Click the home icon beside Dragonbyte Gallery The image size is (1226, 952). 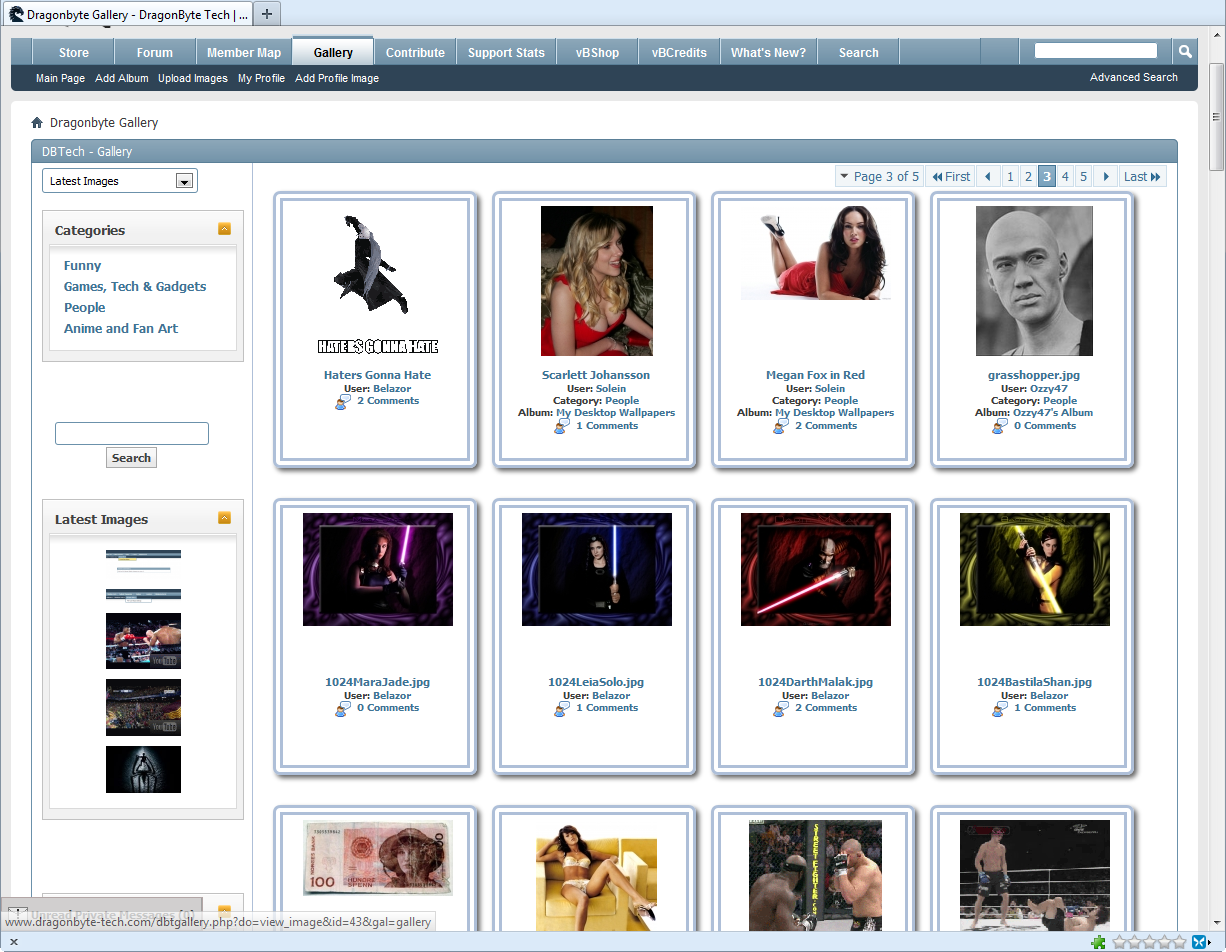click(x=37, y=123)
